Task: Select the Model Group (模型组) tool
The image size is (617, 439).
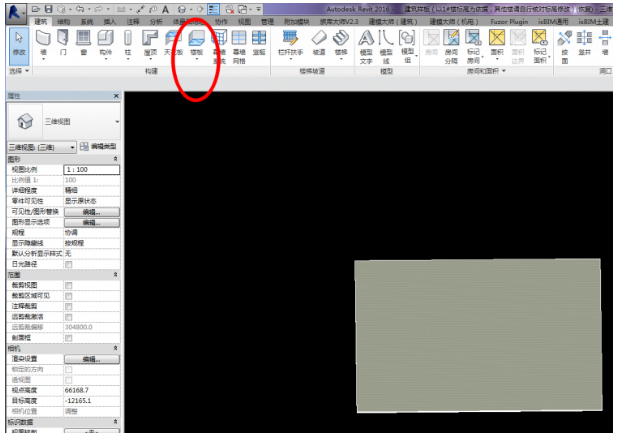Action: (407, 46)
